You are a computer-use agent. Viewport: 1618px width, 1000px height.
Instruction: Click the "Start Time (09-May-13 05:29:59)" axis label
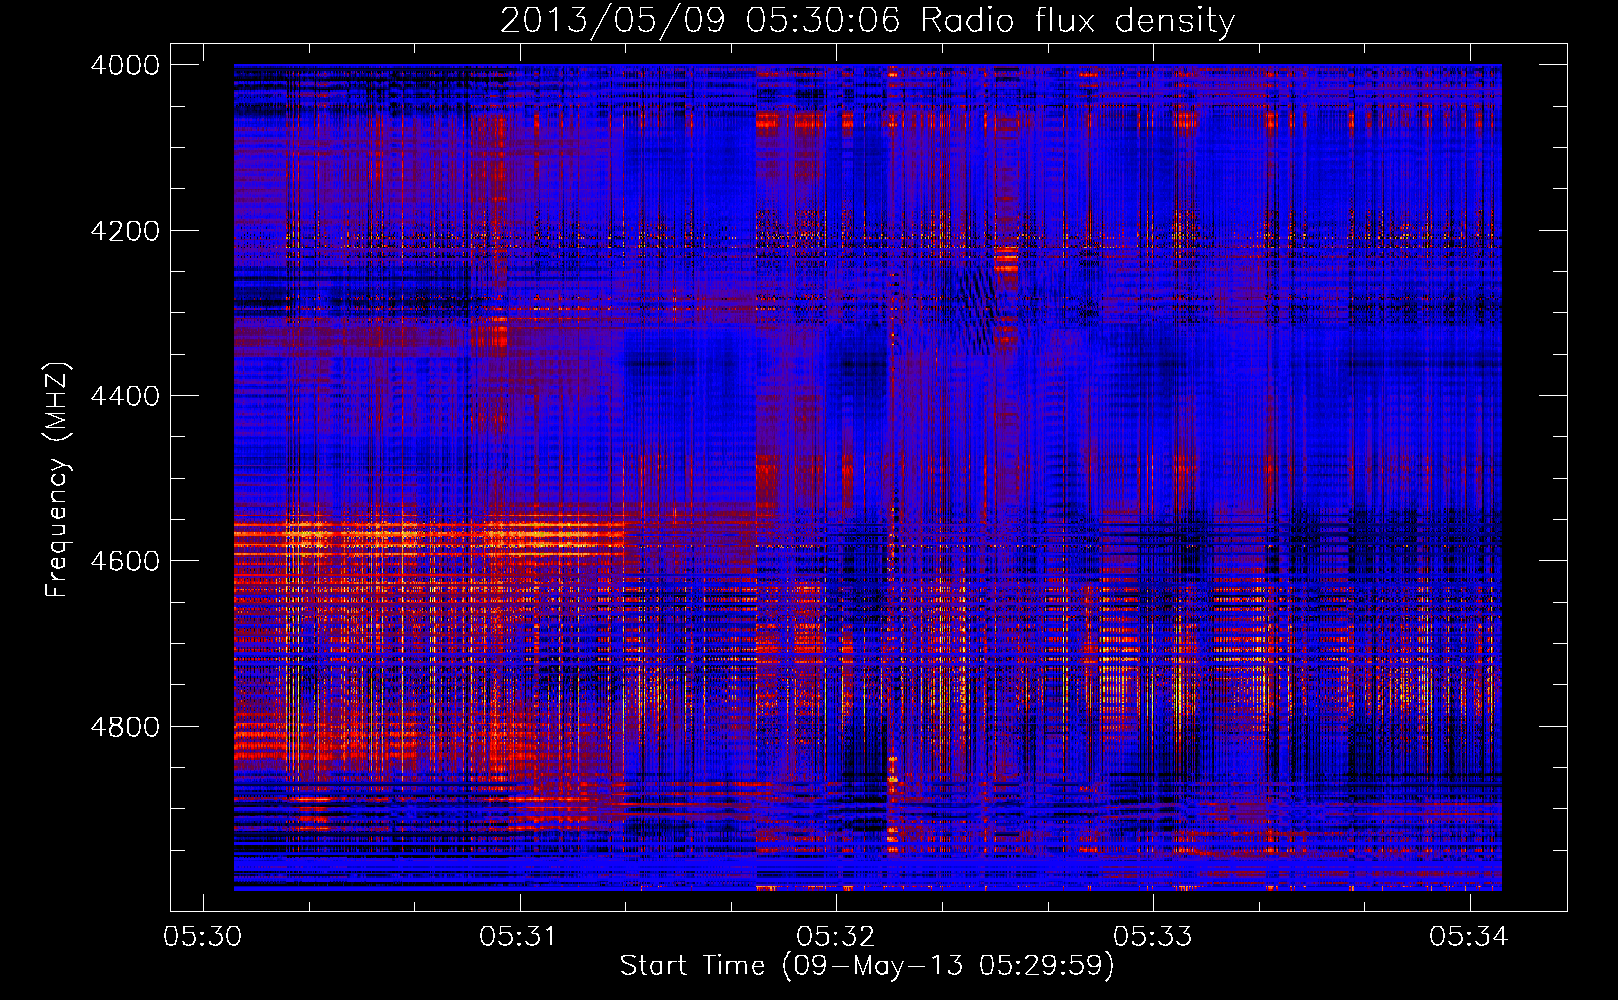(866, 966)
